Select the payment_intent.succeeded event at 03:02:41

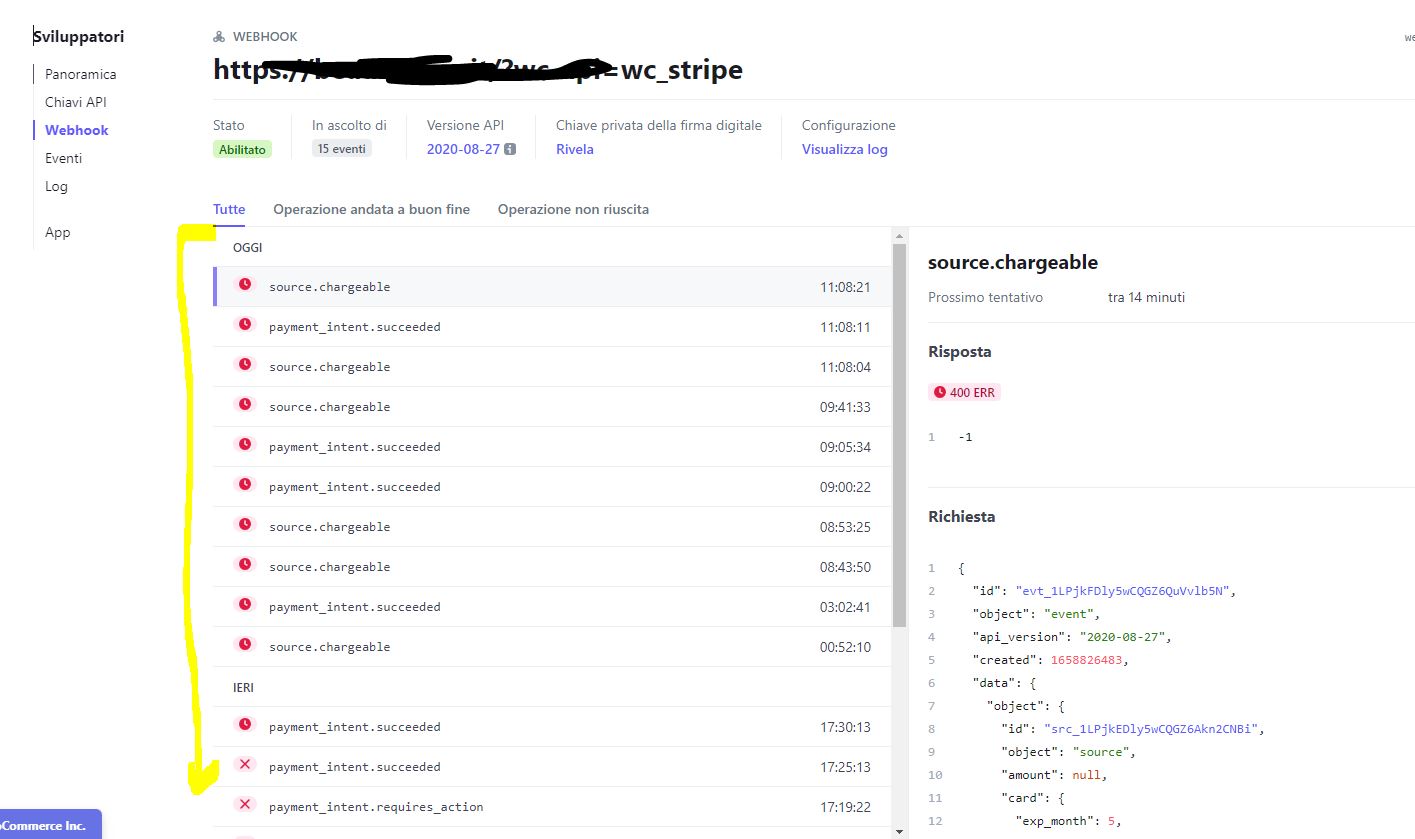[552, 606]
